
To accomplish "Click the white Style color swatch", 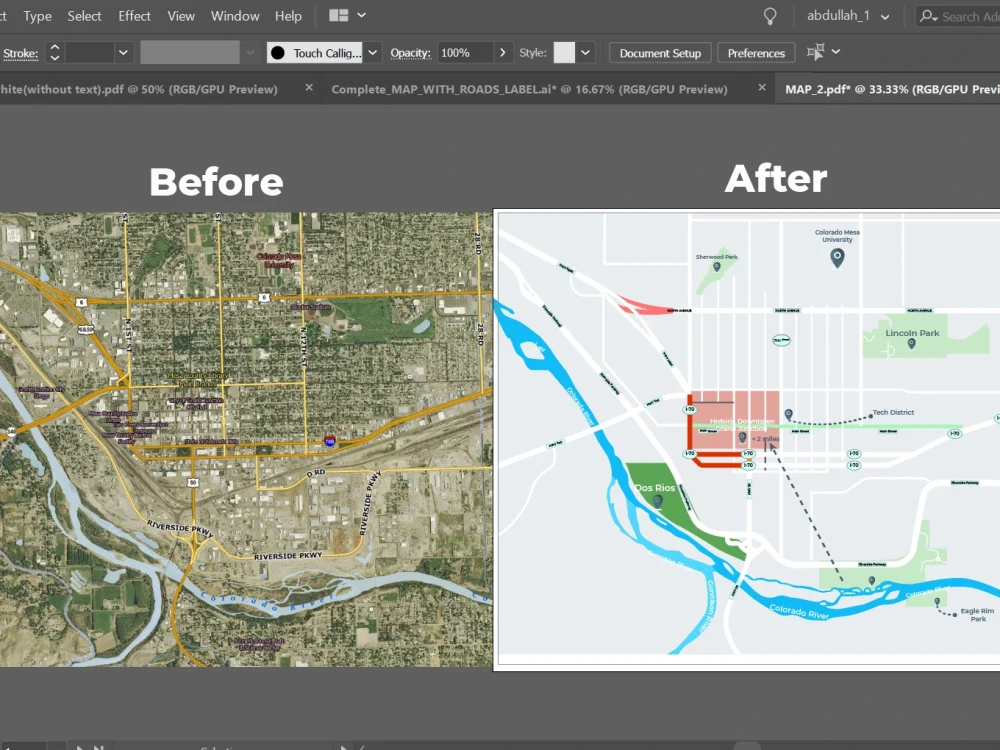I will (564, 51).
